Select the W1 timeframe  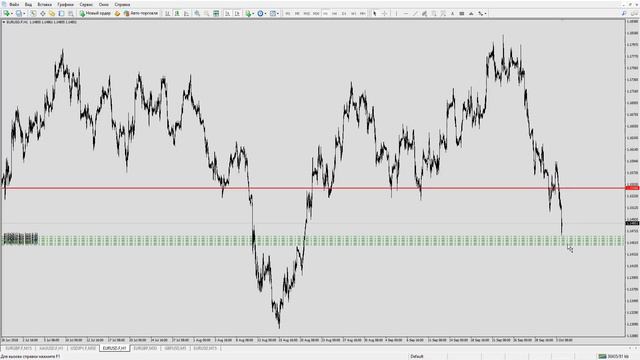pos(353,13)
